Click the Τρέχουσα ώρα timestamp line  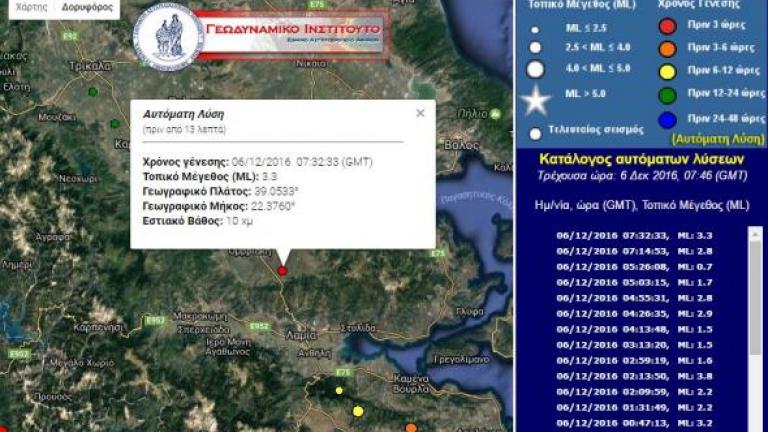point(642,176)
